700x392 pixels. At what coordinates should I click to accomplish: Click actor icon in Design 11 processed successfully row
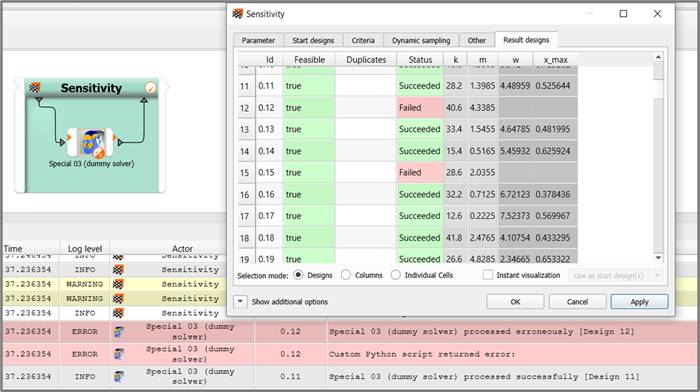(118, 376)
